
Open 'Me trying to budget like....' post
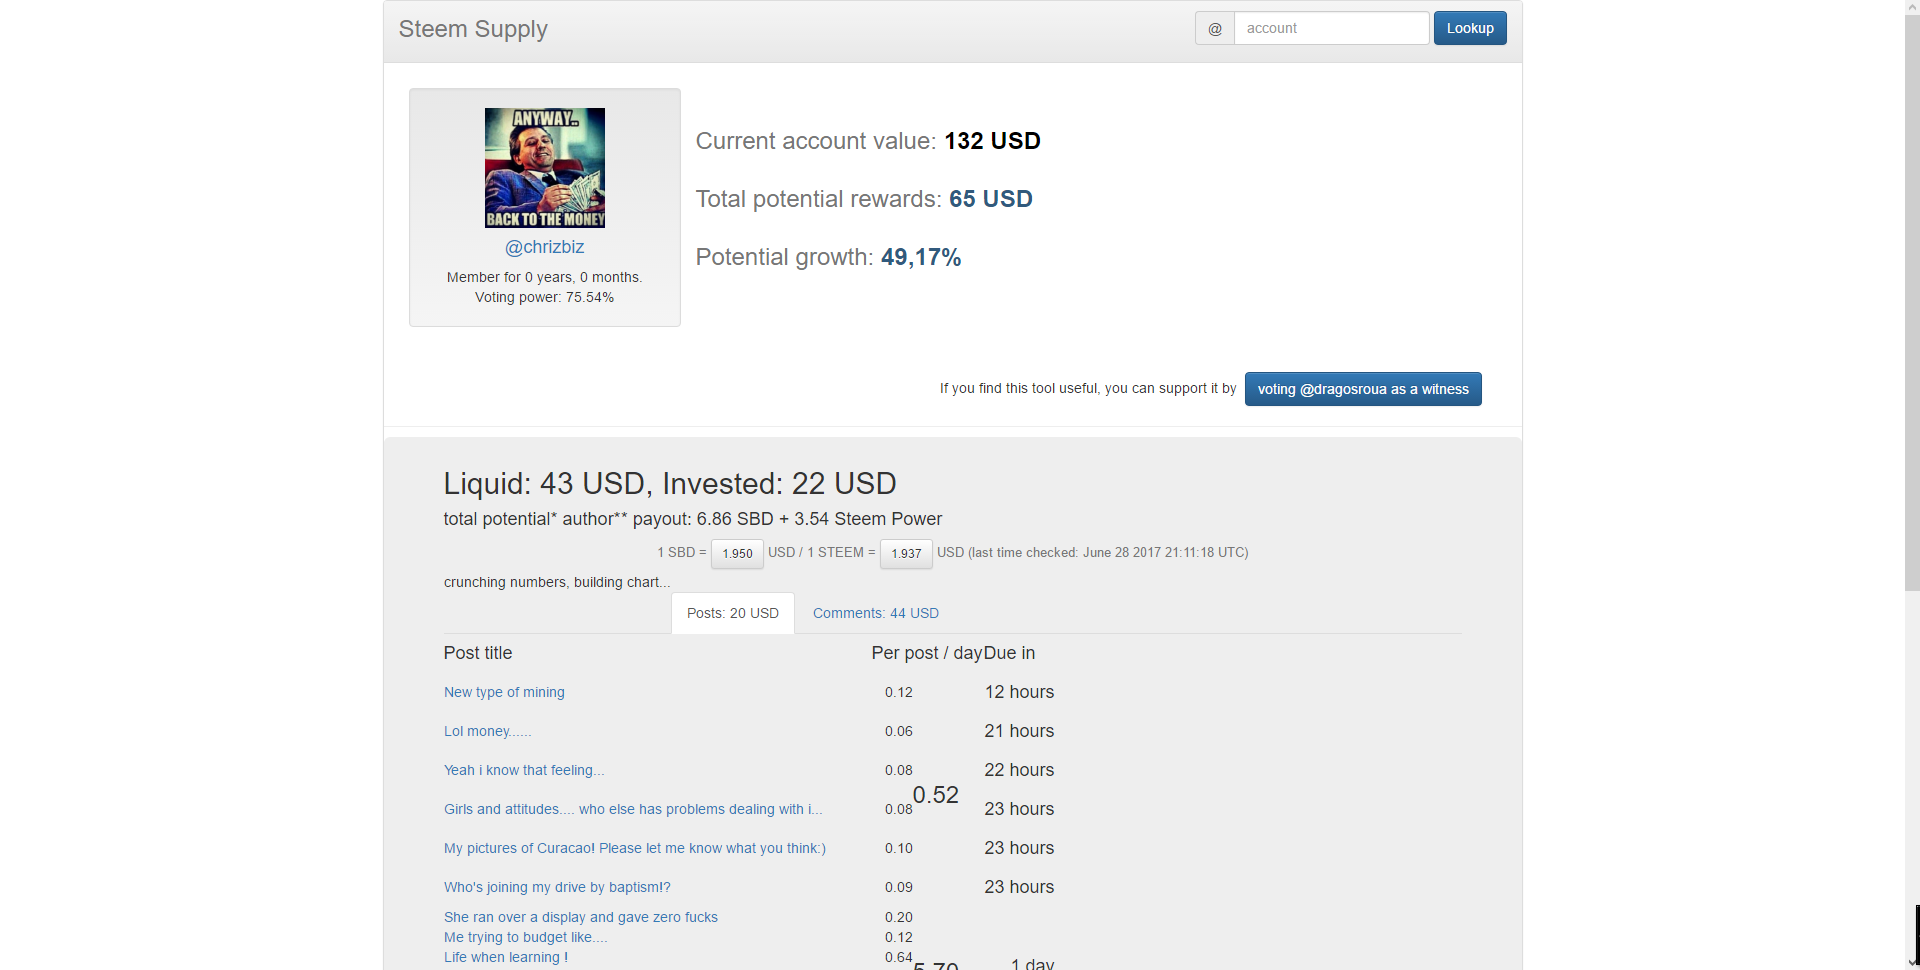click(526, 937)
